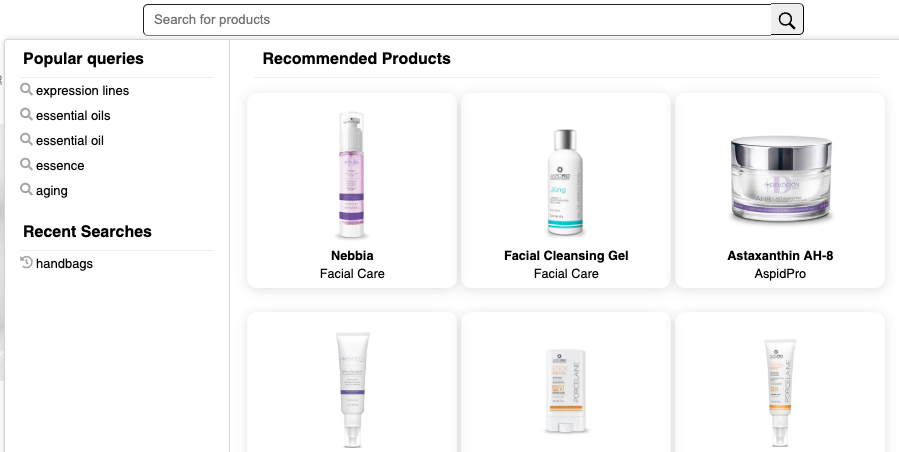Click the magnifying glass search button
This screenshot has height=452, width=899.
pyautogui.click(x=787, y=20)
